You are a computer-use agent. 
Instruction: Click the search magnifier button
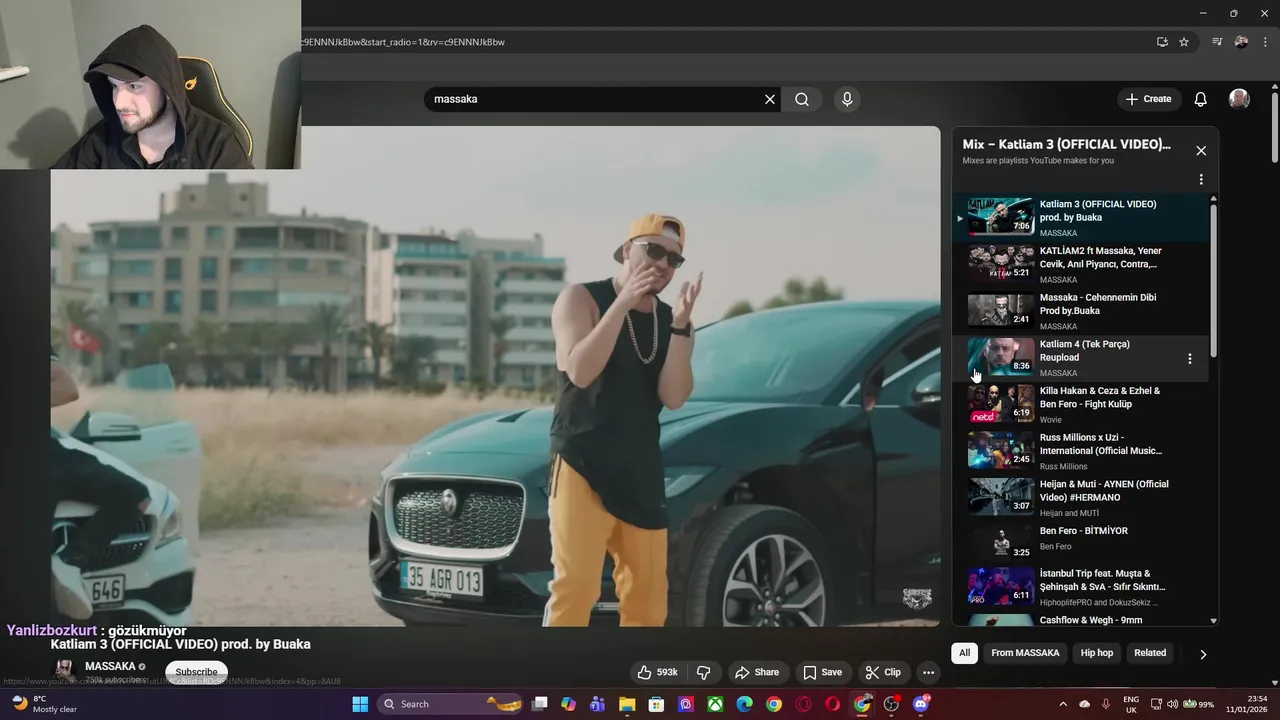[802, 99]
